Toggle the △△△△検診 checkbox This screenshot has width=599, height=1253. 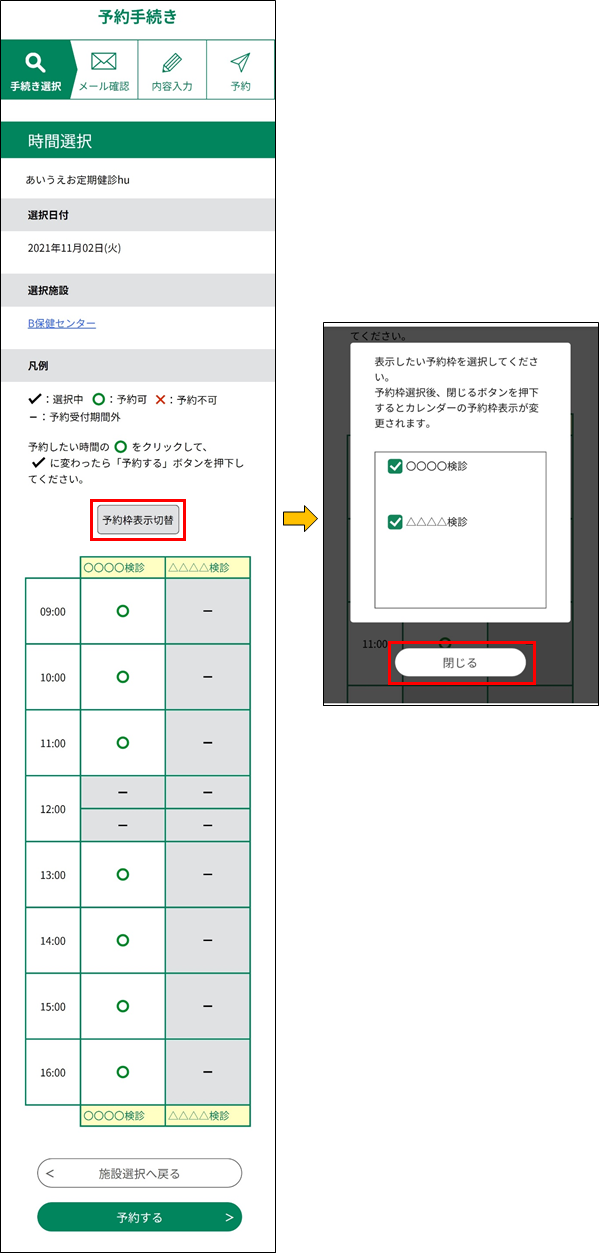coord(395,521)
